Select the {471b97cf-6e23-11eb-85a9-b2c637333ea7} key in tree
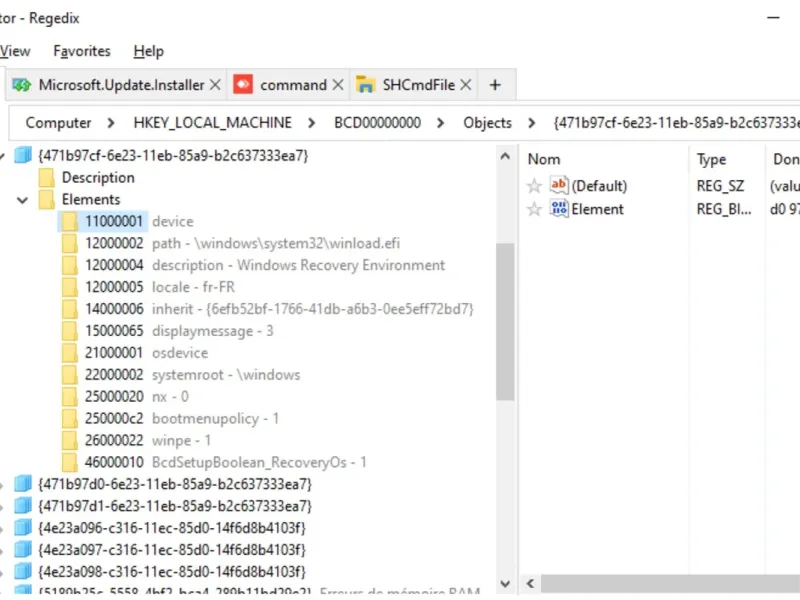 pyautogui.click(x=173, y=156)
